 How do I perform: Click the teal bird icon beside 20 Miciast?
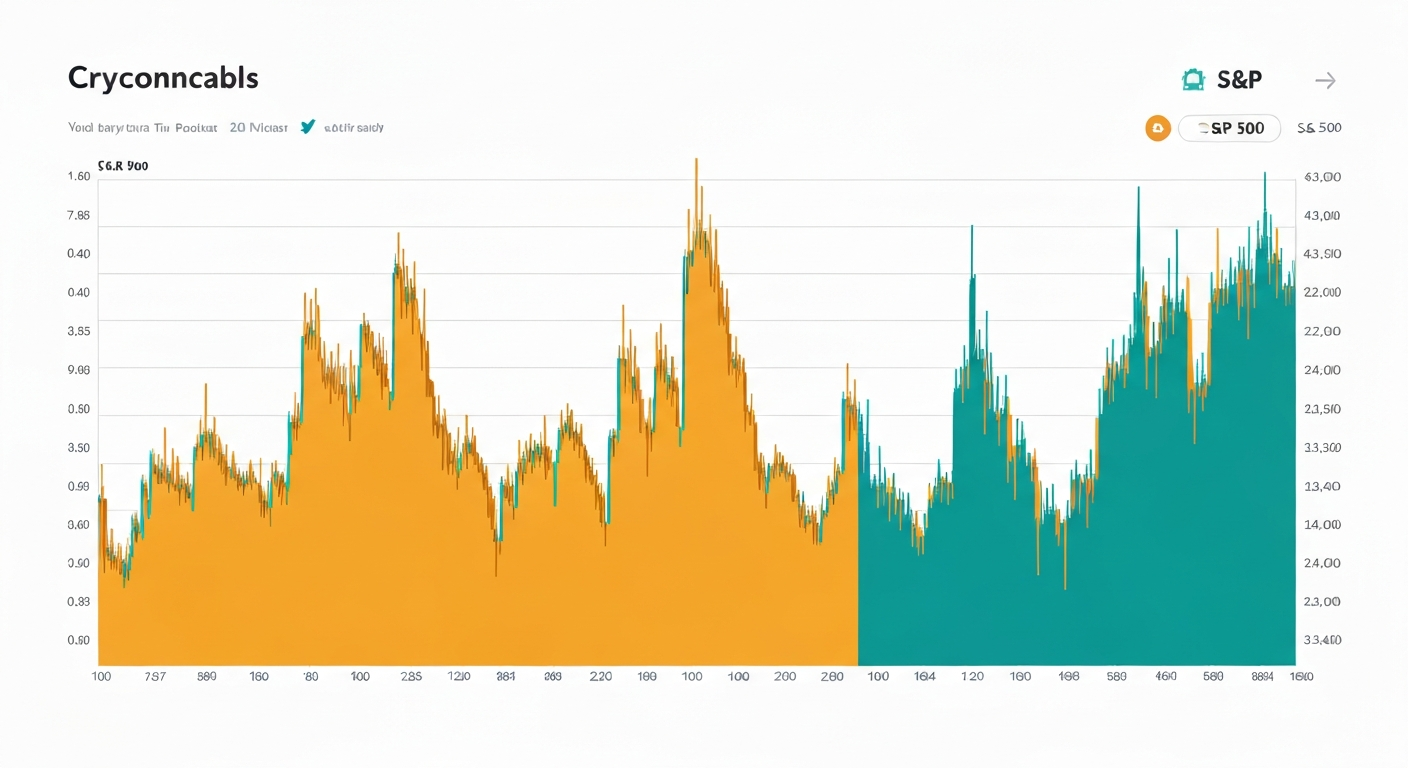click(x=308, y=127)
